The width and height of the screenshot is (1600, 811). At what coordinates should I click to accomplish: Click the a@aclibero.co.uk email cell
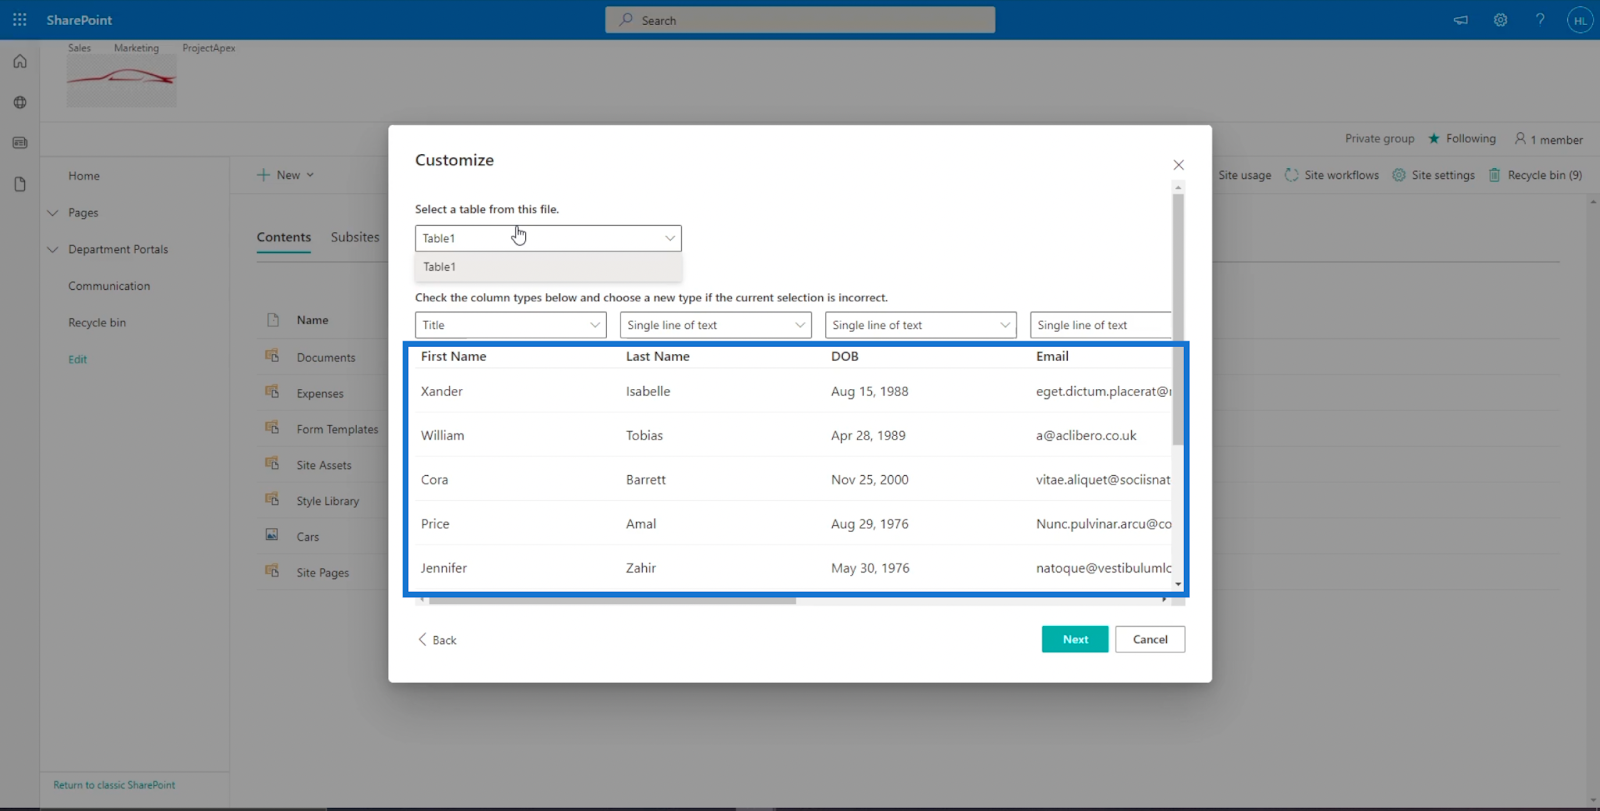point(1086,435)
